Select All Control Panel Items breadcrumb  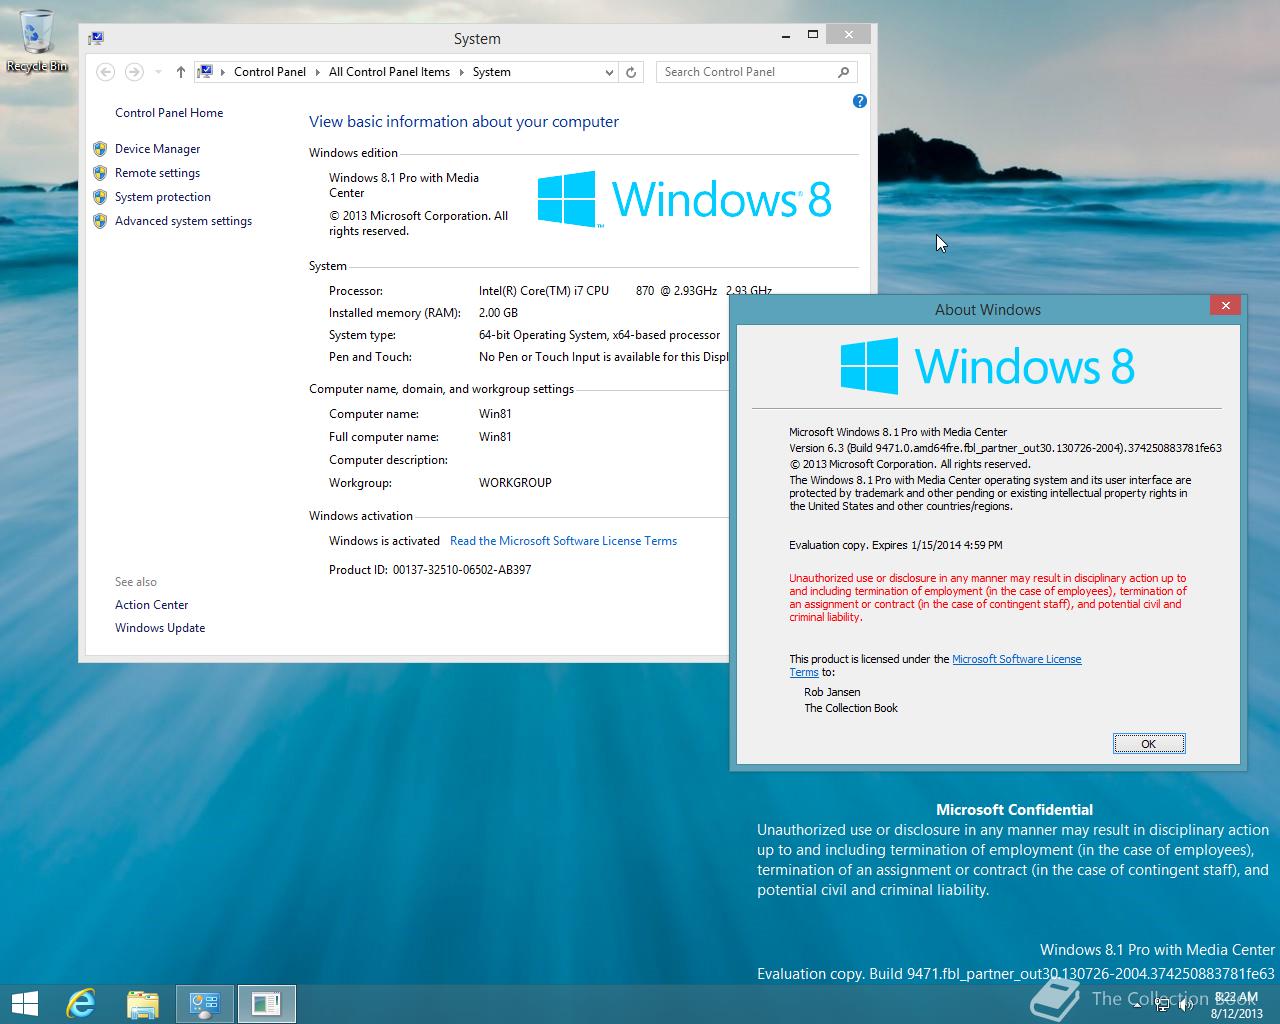[x=389, y=72]
